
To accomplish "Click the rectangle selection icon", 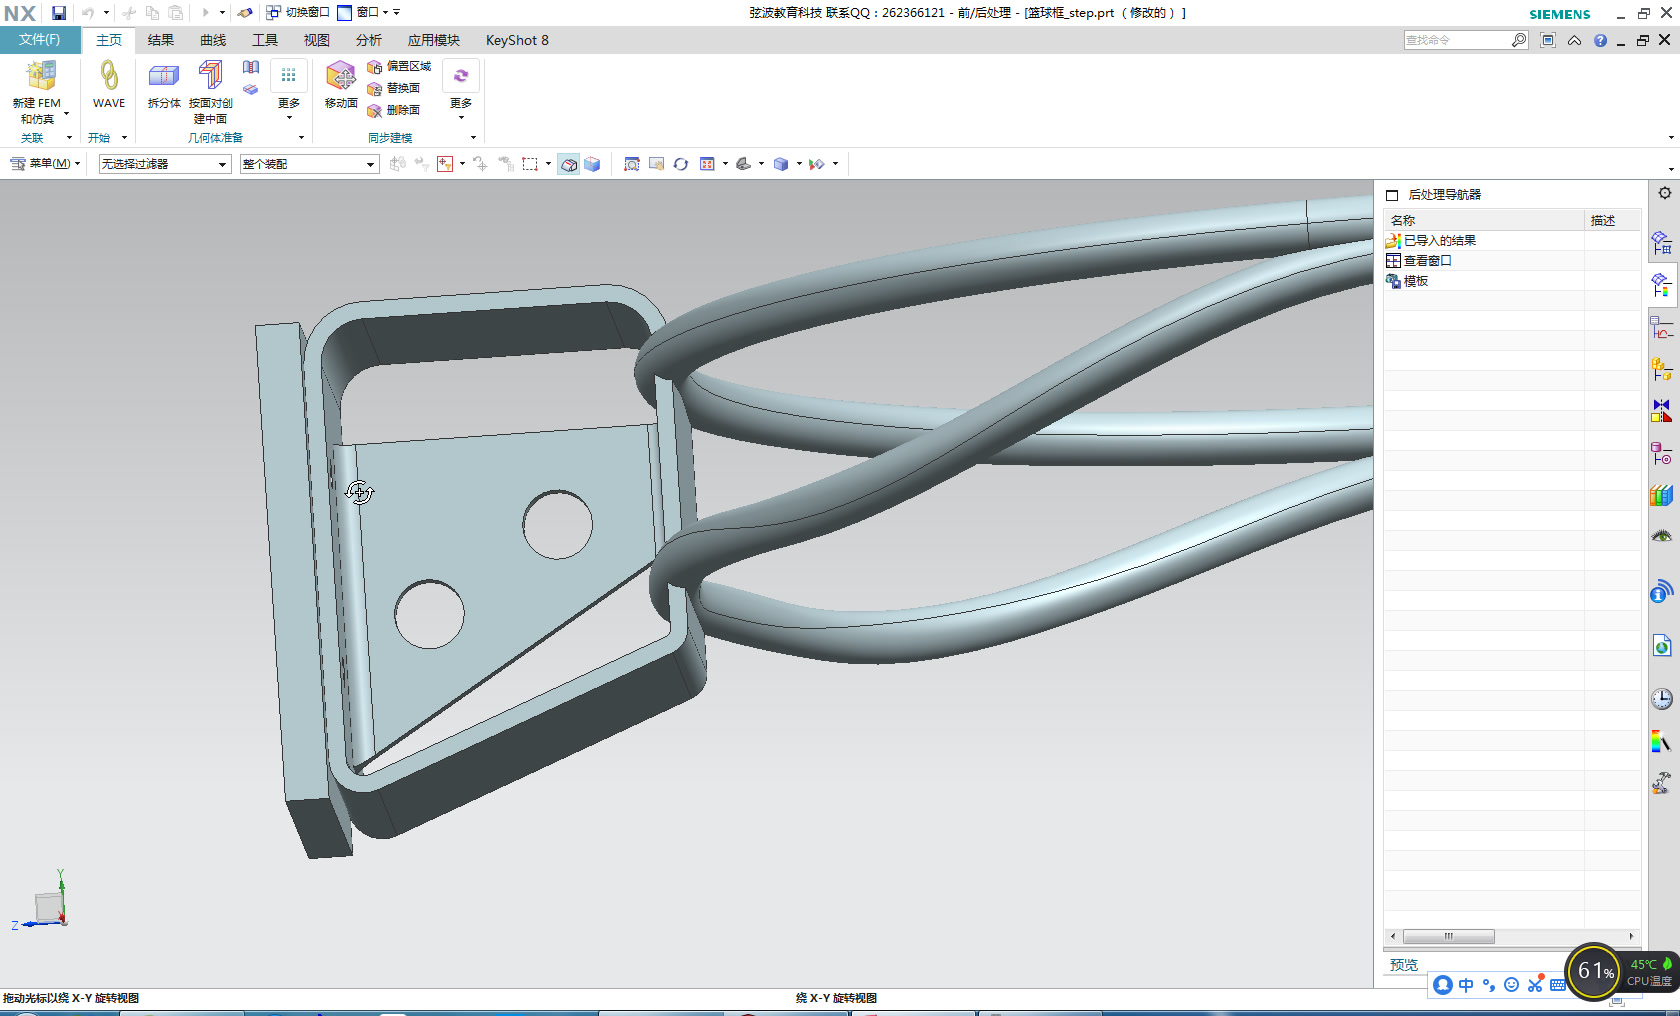I will (530, 164).
